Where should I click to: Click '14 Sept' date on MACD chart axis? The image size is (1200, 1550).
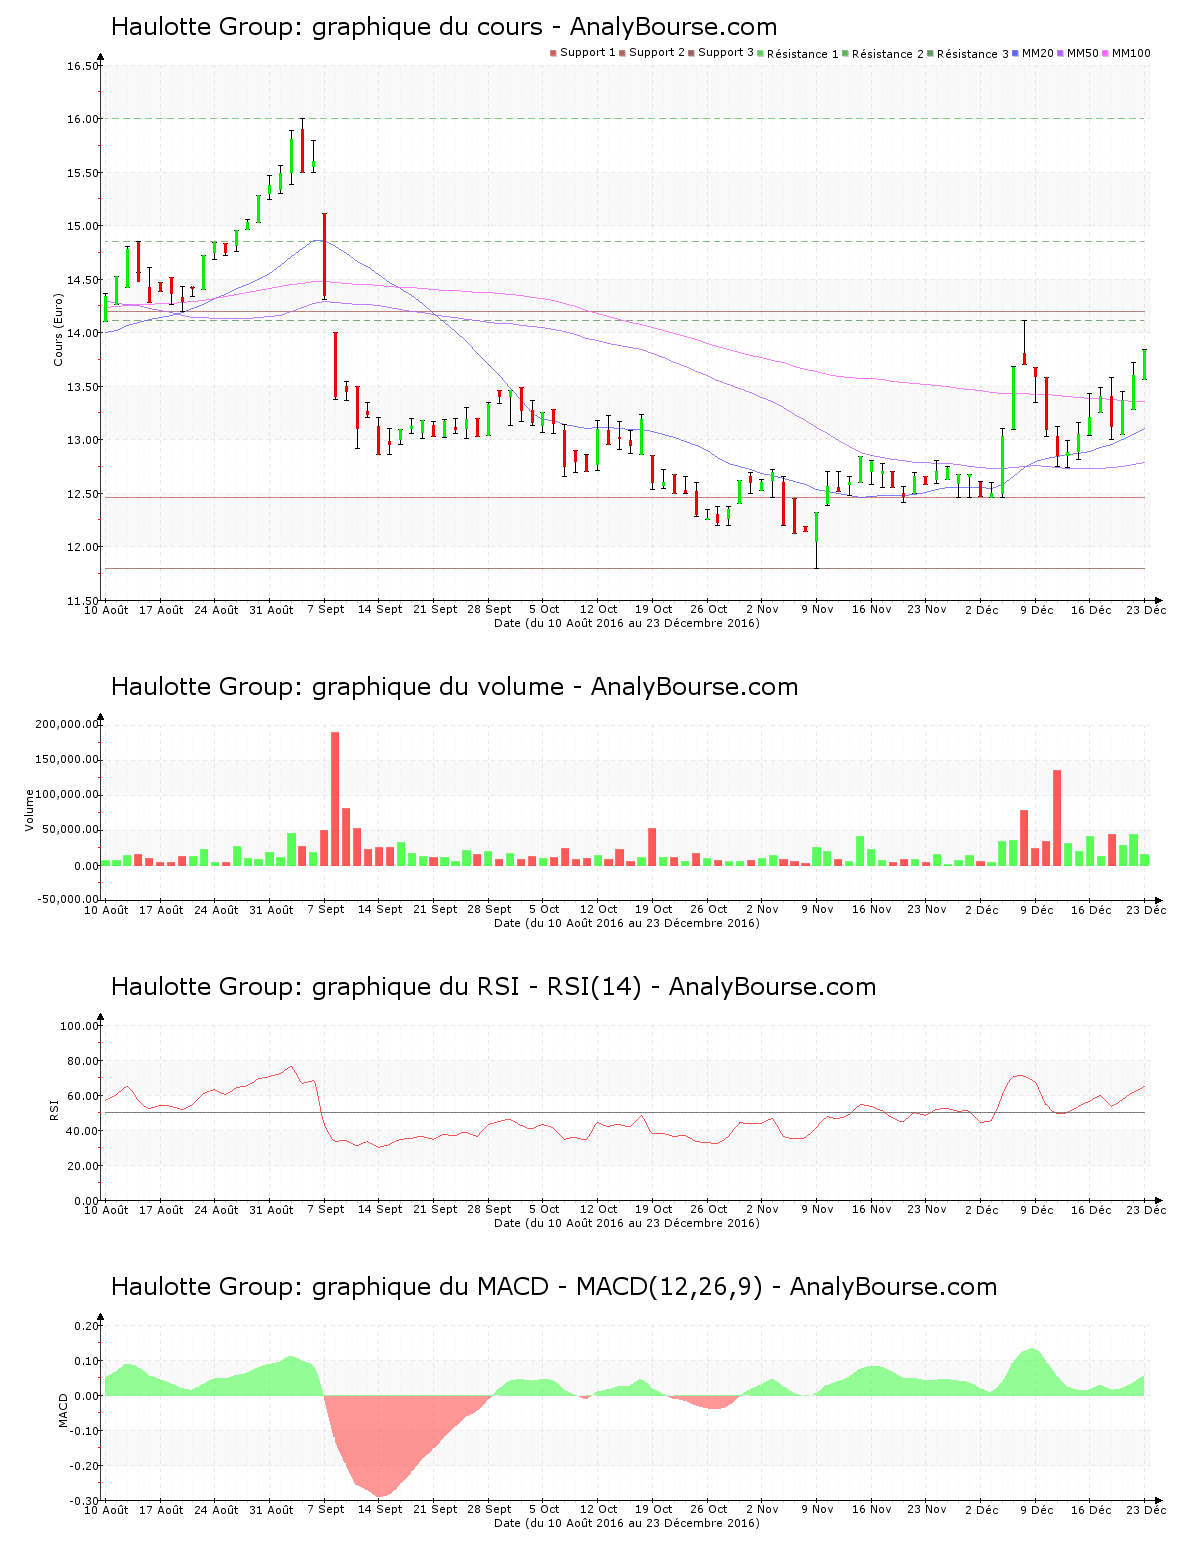(380, 1509)
